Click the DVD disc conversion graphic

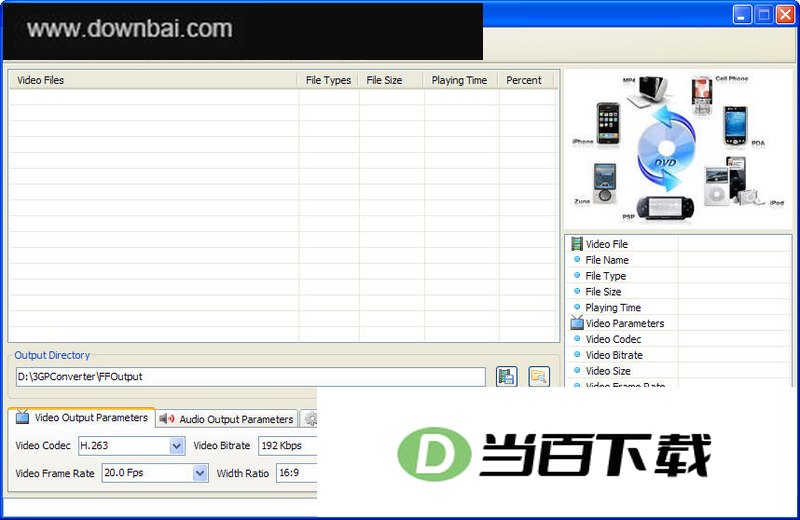coord(666,149)
